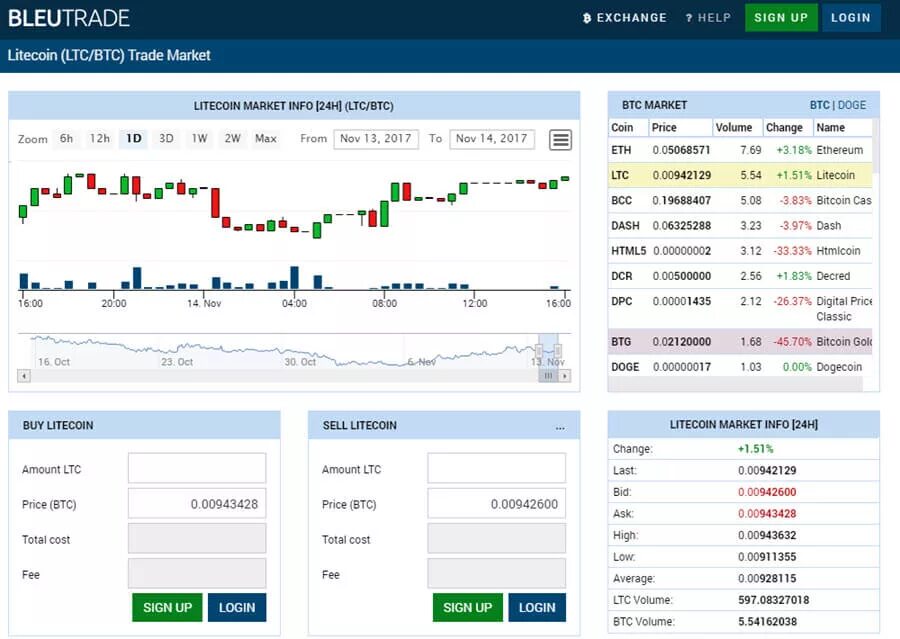Set chart zoom to 1D

(x=134, y=139)
